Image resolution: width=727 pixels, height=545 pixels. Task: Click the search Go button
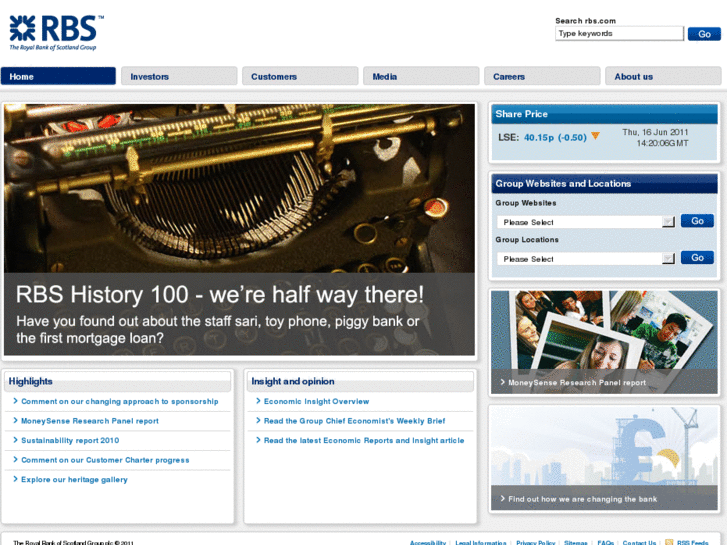pyautogui.click(x=704, y=34)
